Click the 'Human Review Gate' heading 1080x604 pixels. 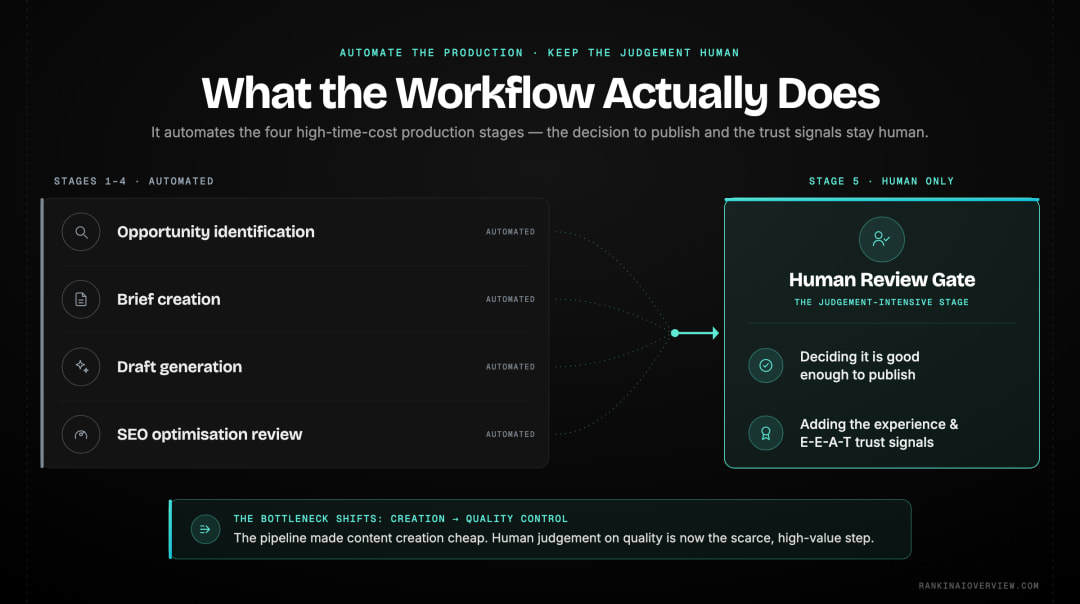[x=882, y=280]
